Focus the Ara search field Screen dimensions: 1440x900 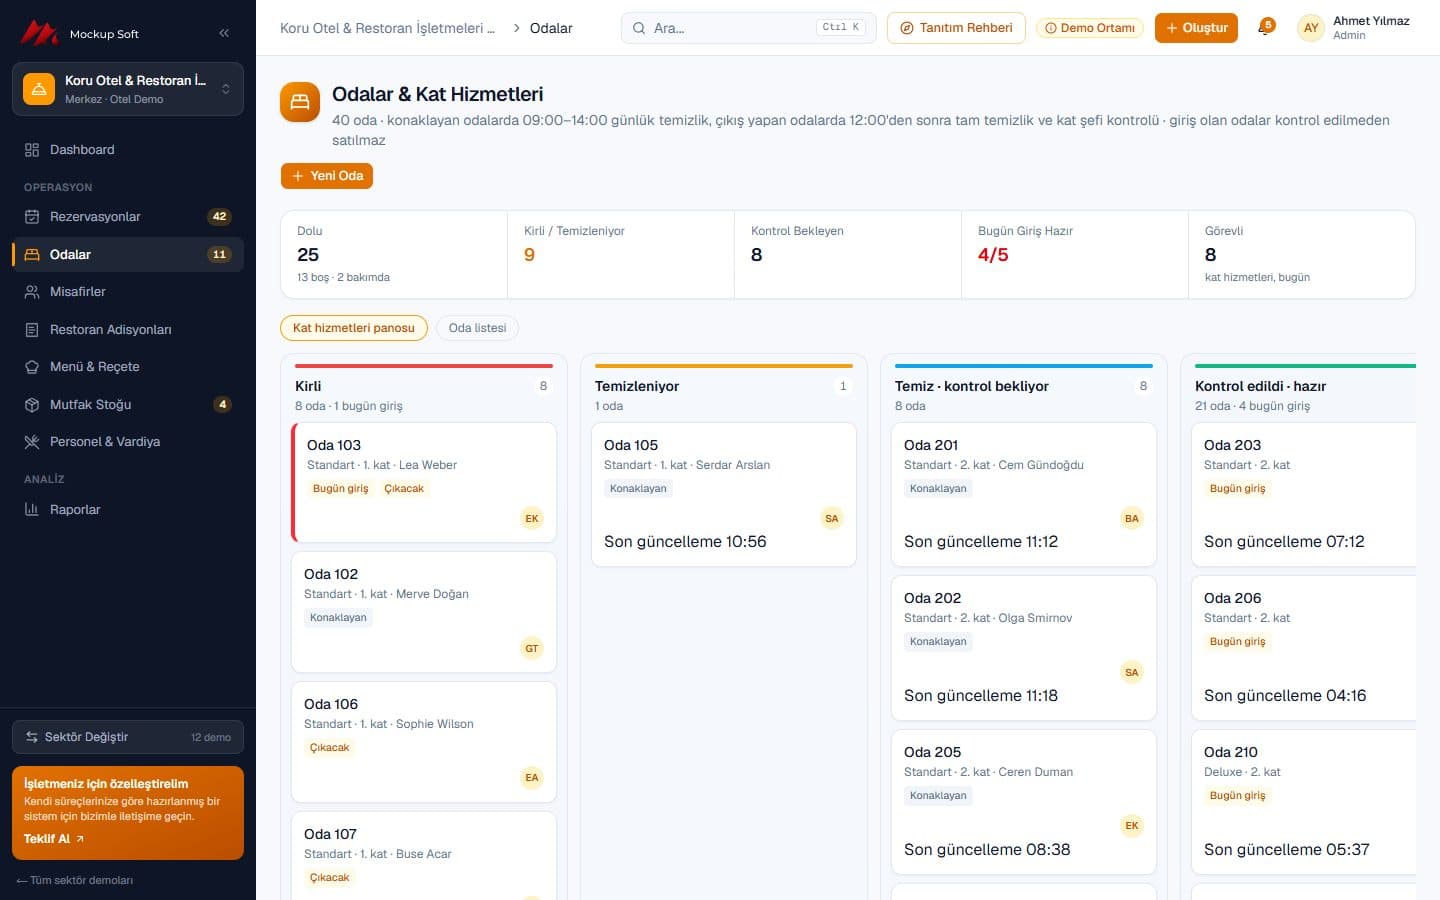(x=748, y=28)
